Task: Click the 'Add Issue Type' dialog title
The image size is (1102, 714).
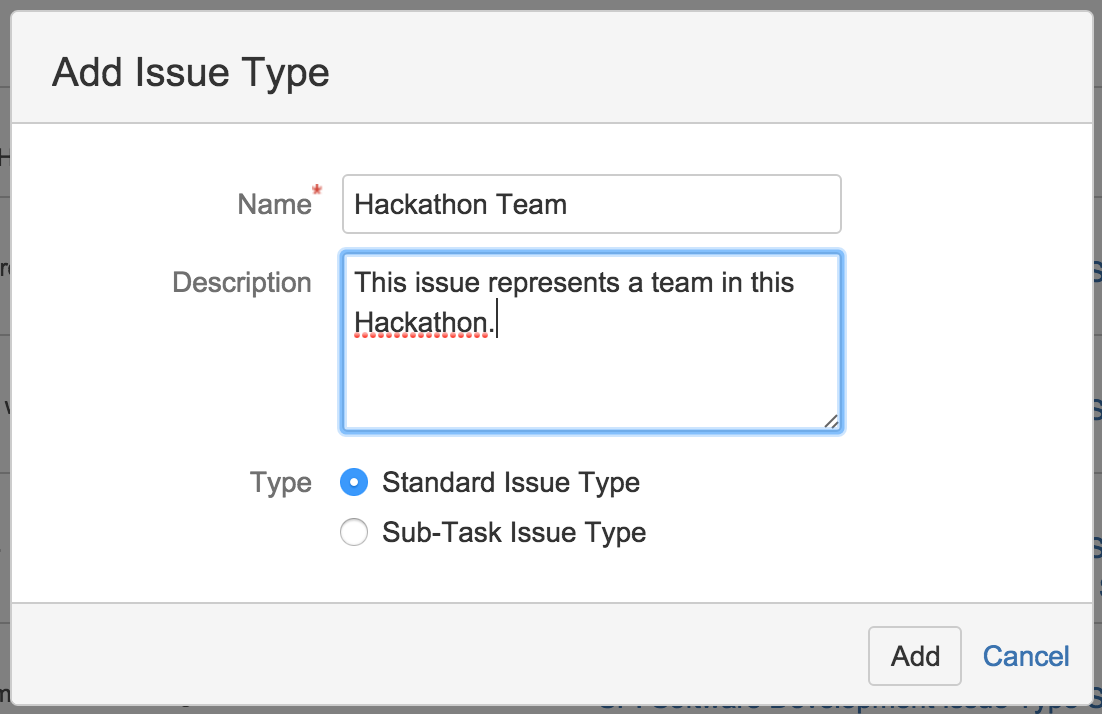Action: 190,71
